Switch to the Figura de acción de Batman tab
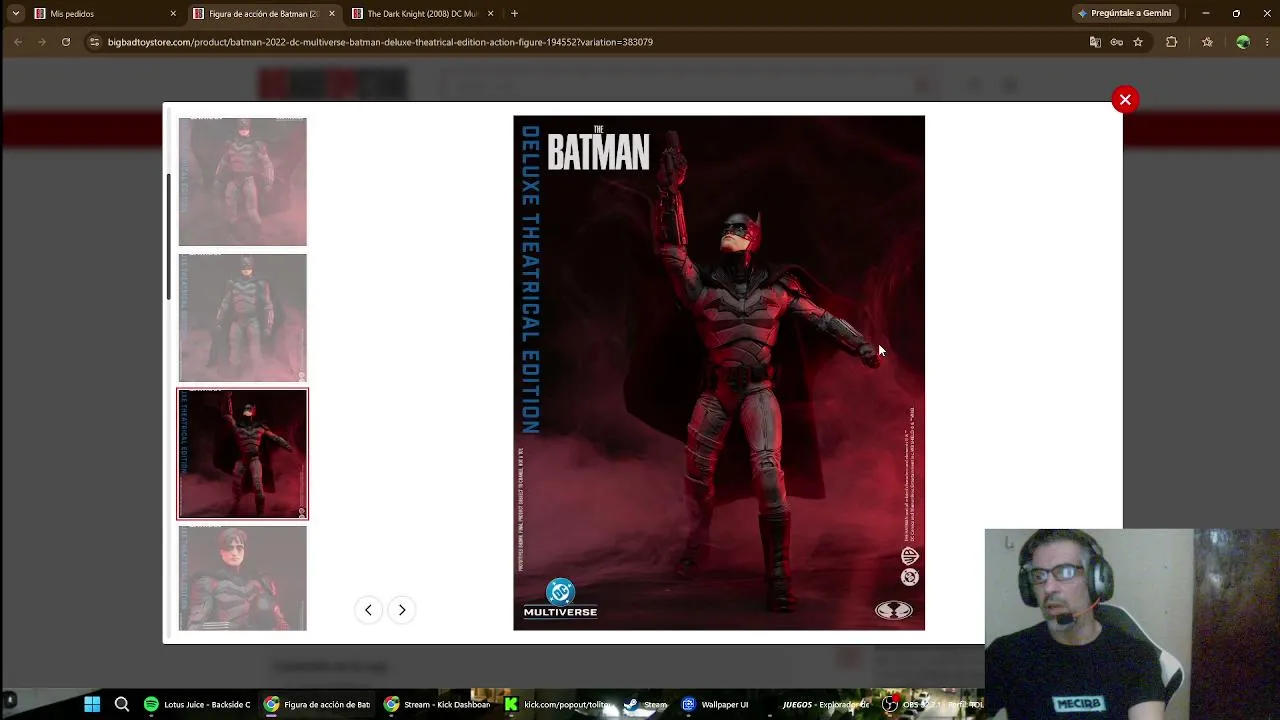This screenshot has height=720, width=1280. (263, 14)
